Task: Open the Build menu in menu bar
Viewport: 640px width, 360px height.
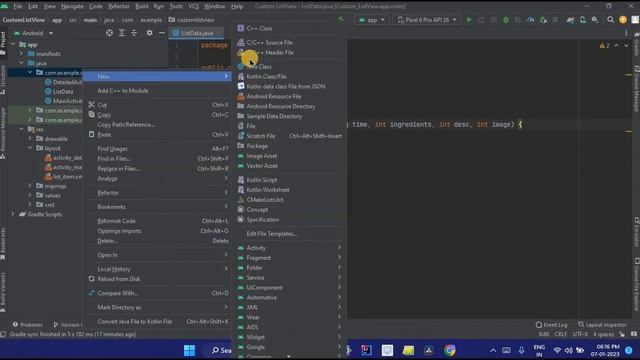Action: click(x=142, y=6)
